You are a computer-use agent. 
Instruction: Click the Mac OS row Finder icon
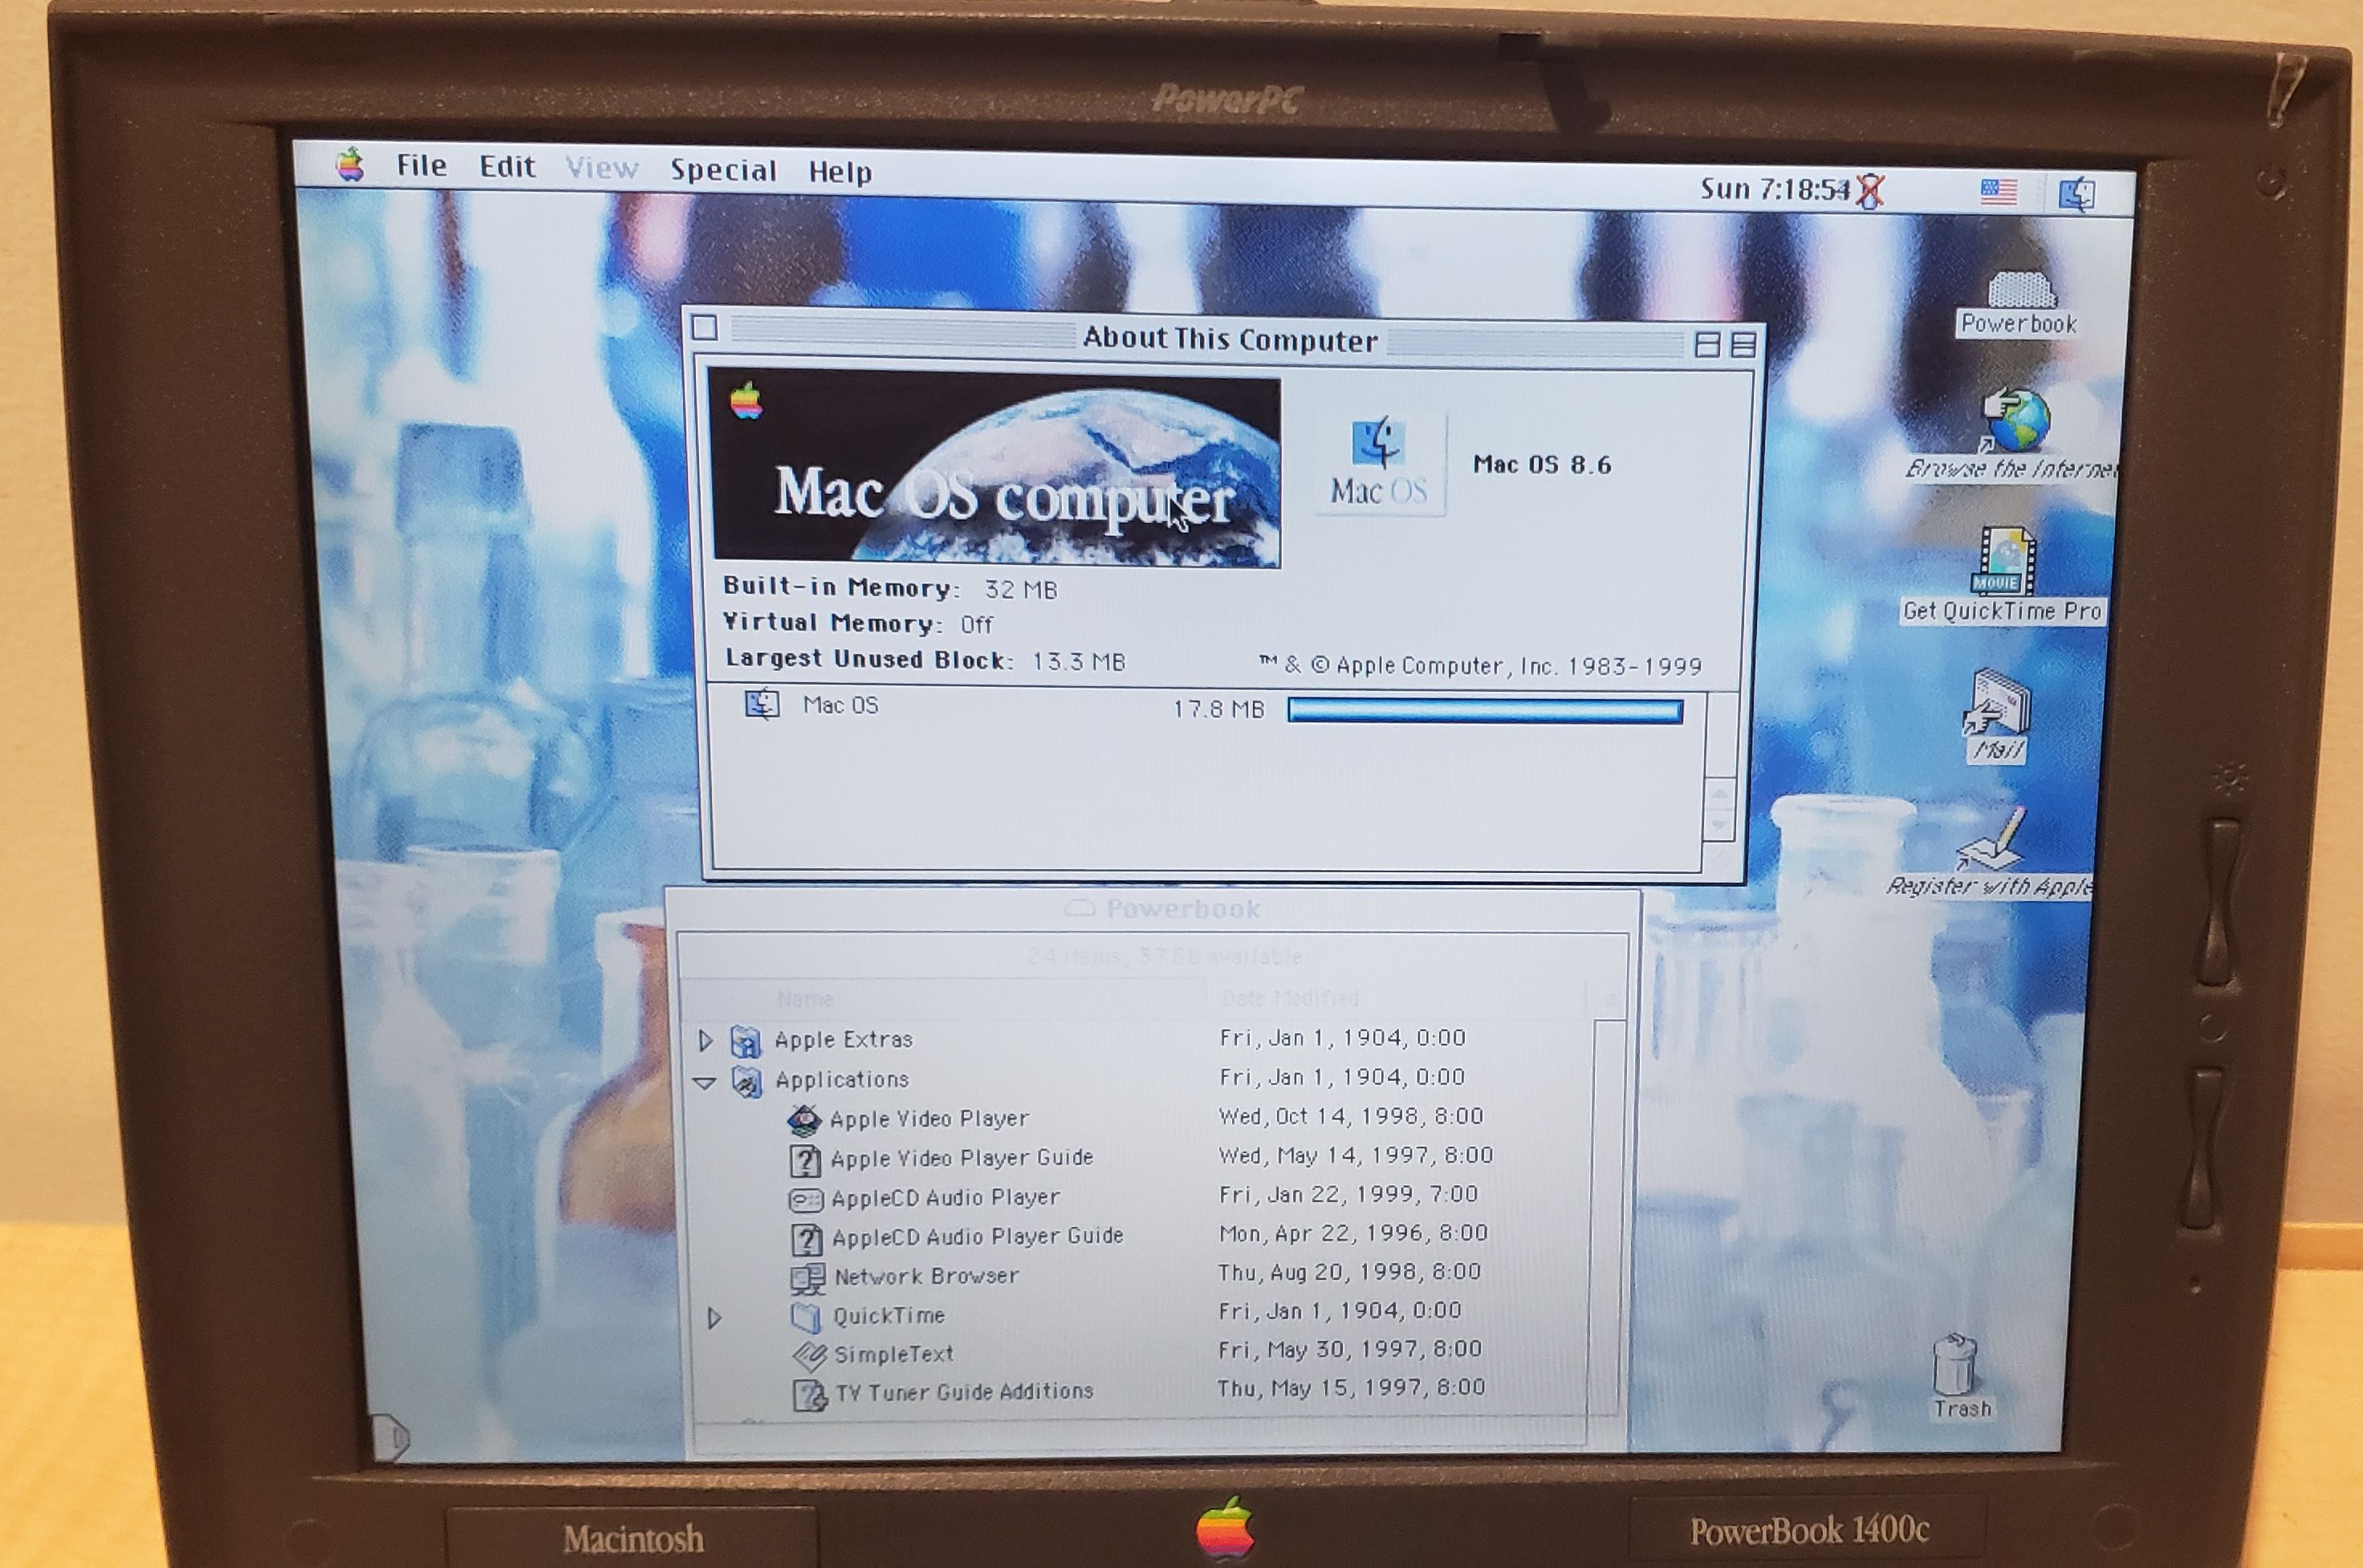coord(762,705)
